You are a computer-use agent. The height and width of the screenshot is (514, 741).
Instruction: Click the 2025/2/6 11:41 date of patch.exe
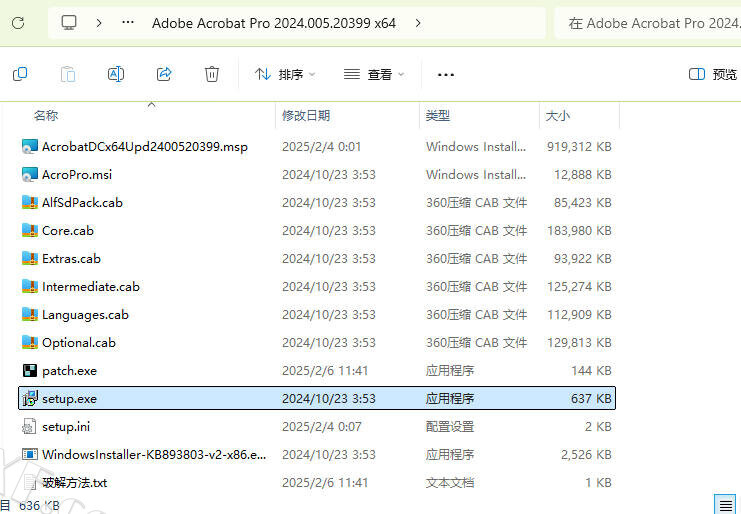pyautogui.click(x=325, y=370)
